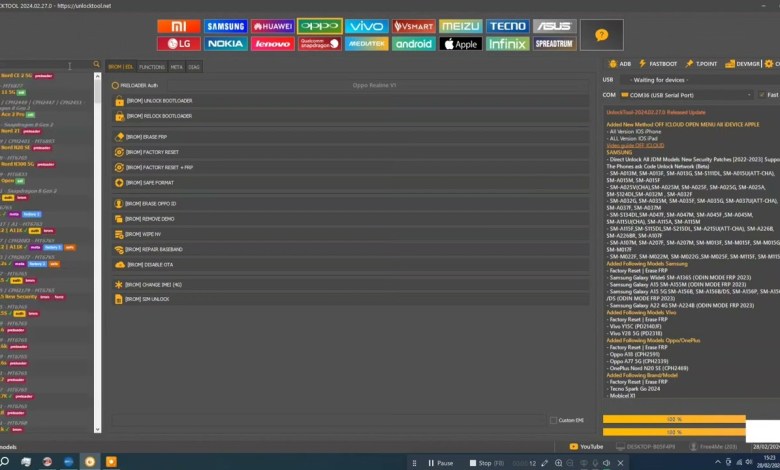Select the Infinix brand logo
The height and width of the screenshot is (470, 780).
(507, 44)
